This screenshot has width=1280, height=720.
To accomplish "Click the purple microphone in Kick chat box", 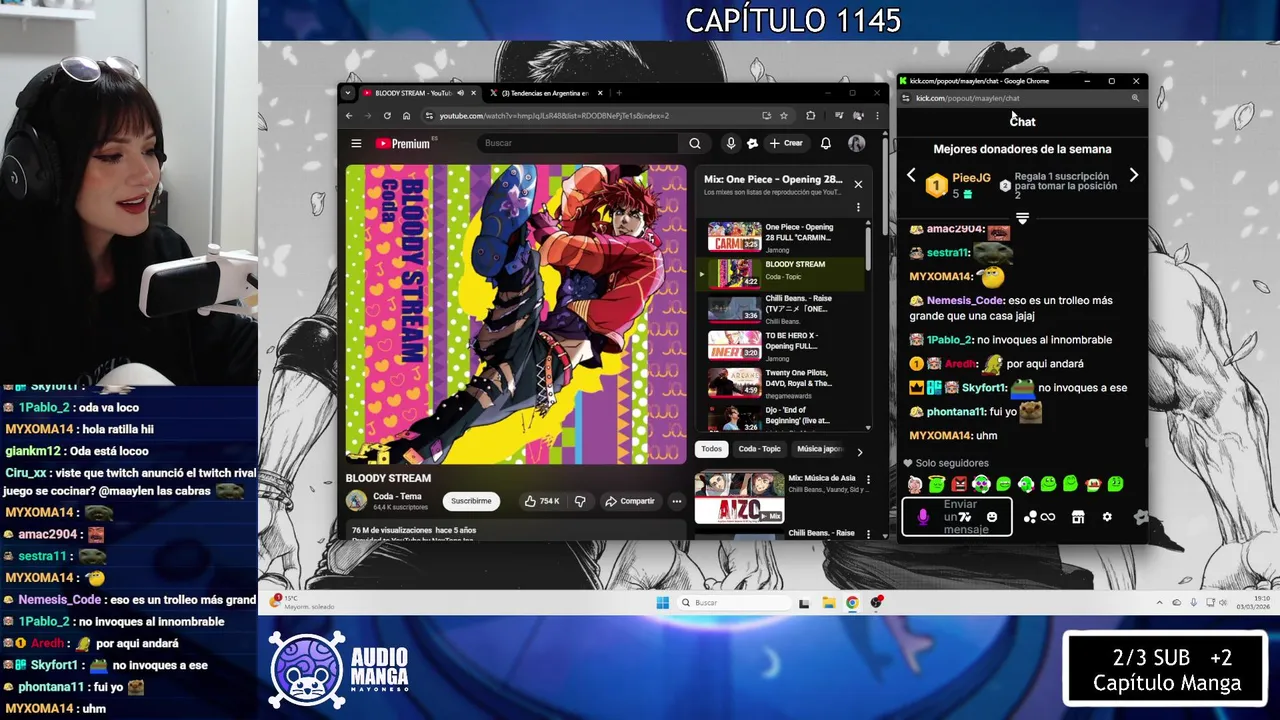I will 923,517.
